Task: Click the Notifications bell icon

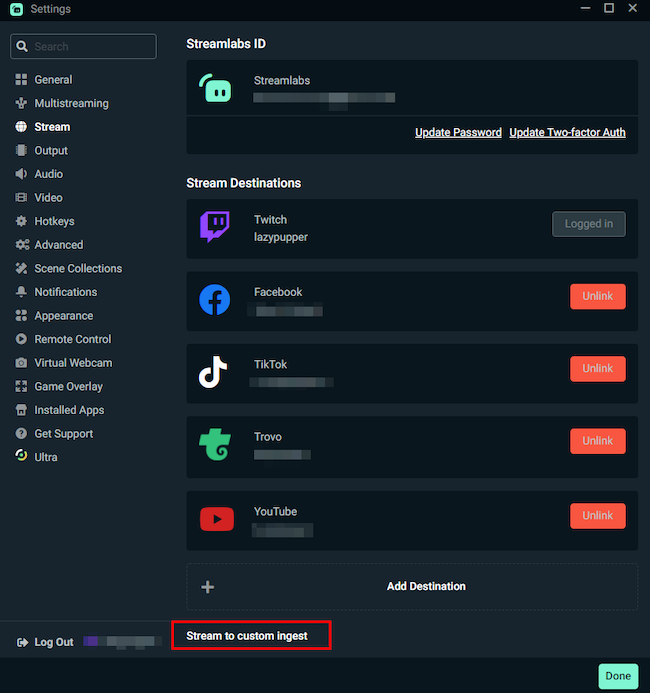Action: click(21, 292)
